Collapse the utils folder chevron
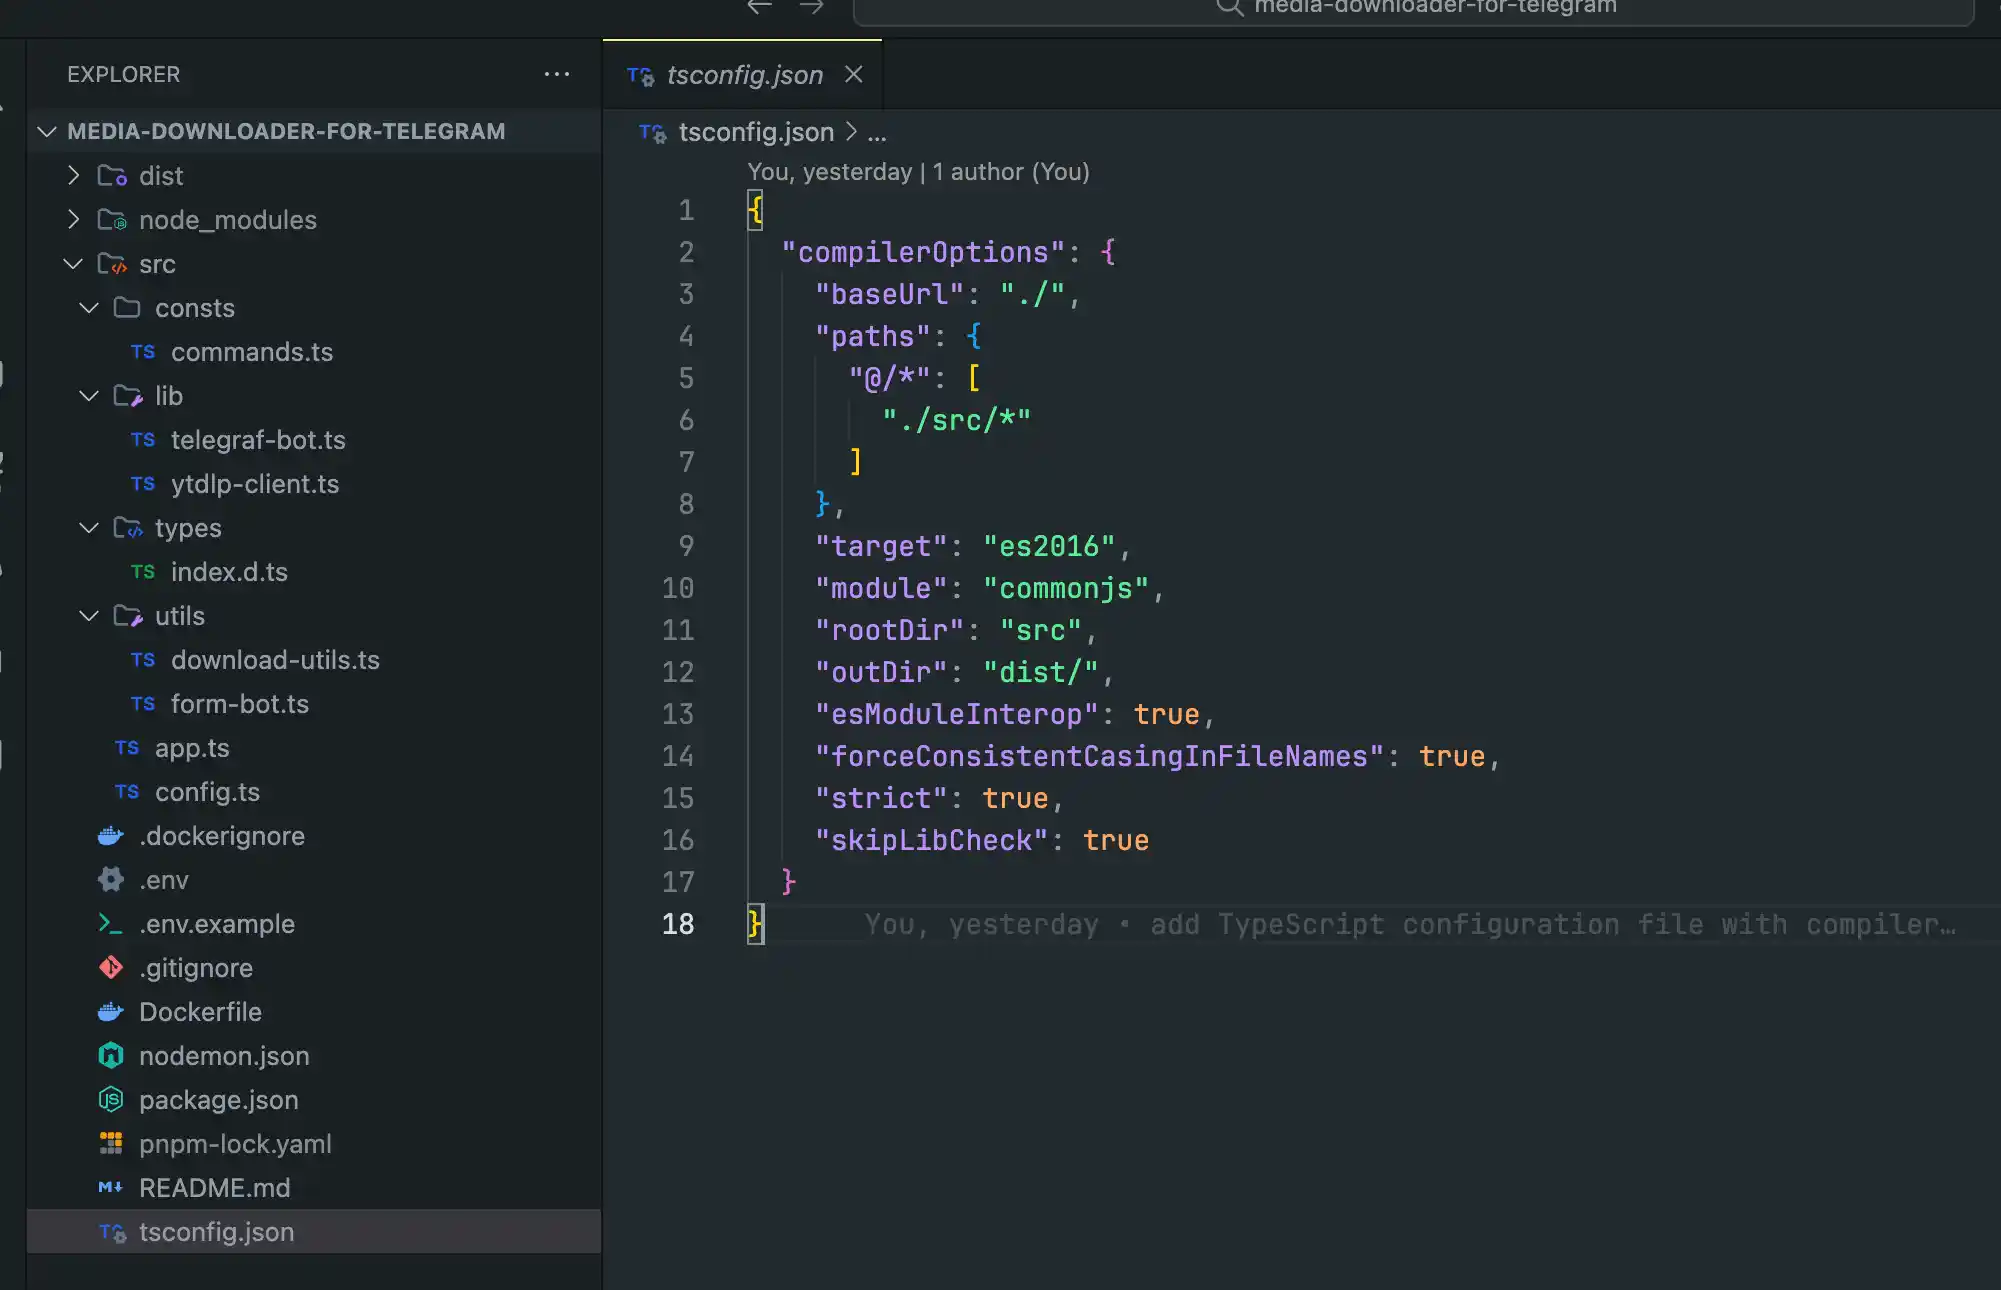The image size is (2001, 1290). (x=89, y=615)
